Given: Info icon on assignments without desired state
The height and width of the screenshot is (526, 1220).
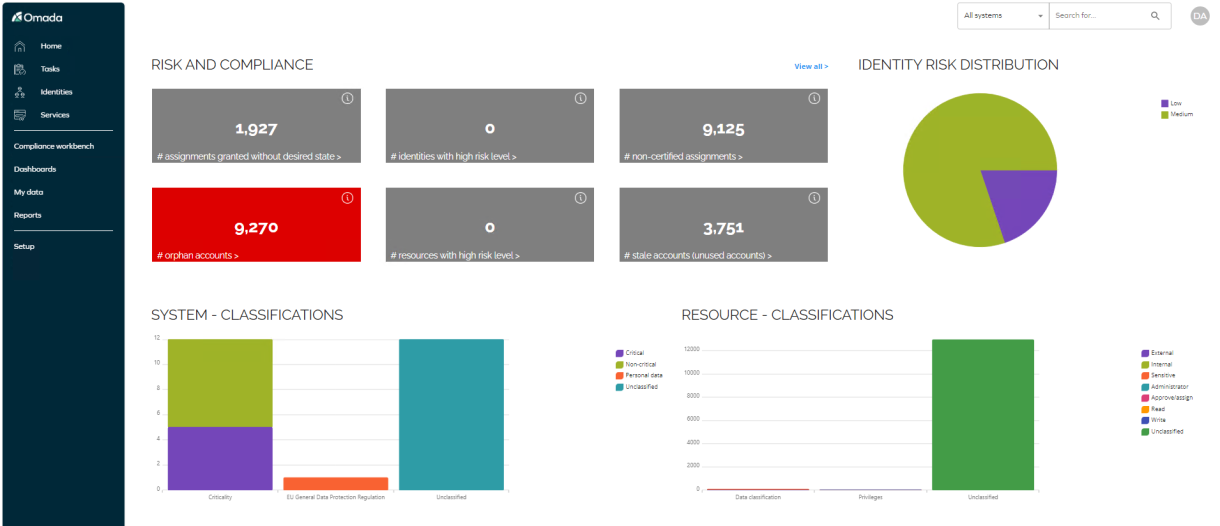Looking at the screenshot, I should click(347, 99).
